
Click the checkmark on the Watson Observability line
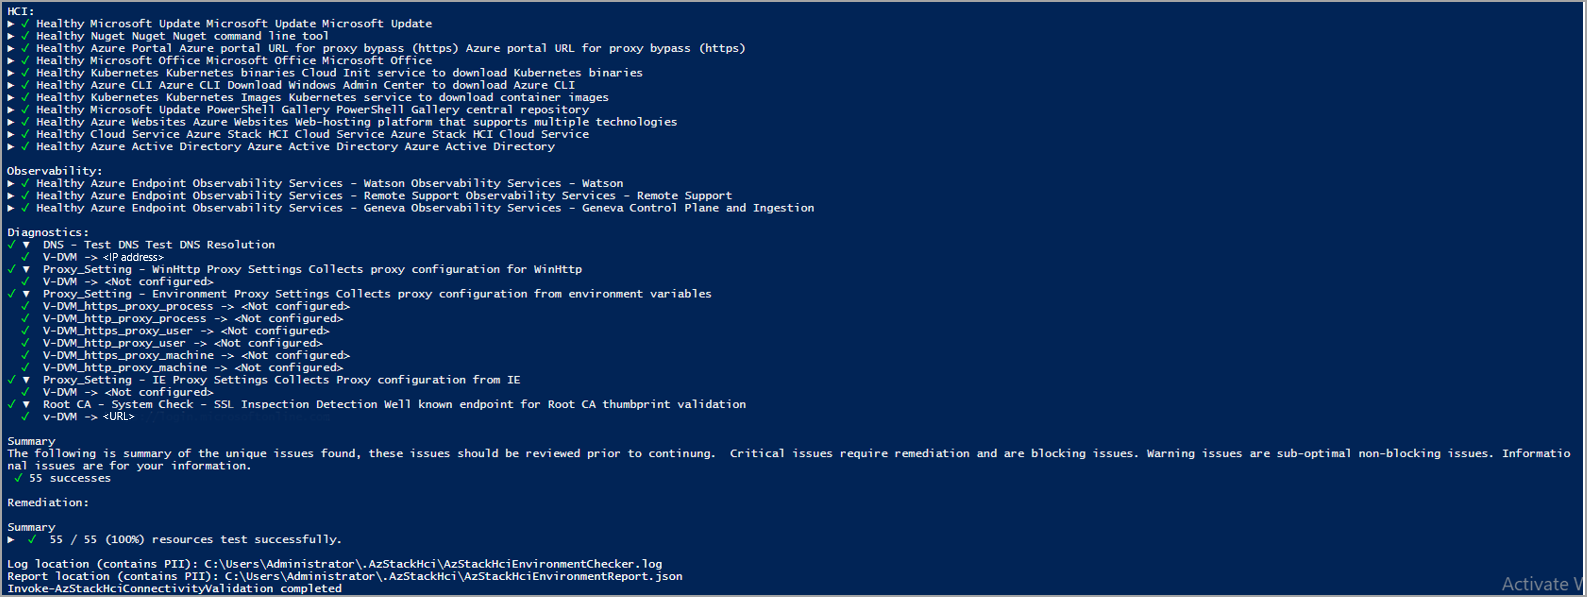(25, 183)
